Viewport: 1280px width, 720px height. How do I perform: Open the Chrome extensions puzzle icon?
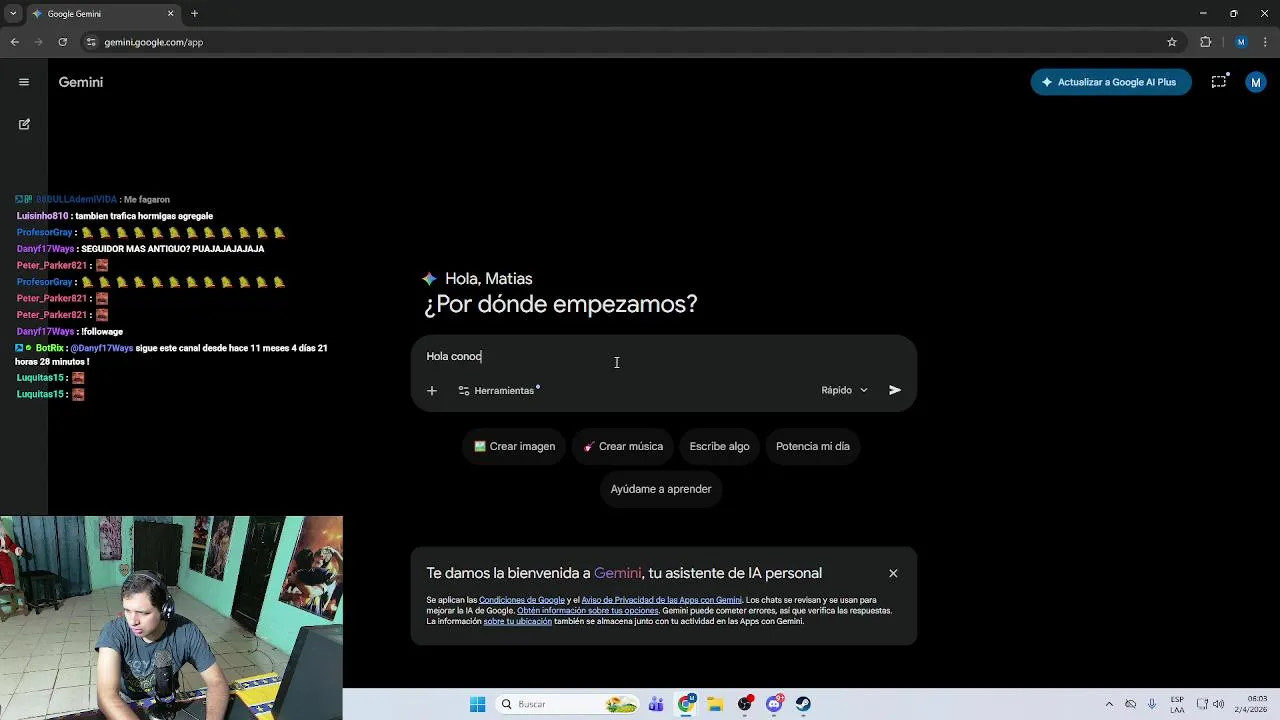1206,42
